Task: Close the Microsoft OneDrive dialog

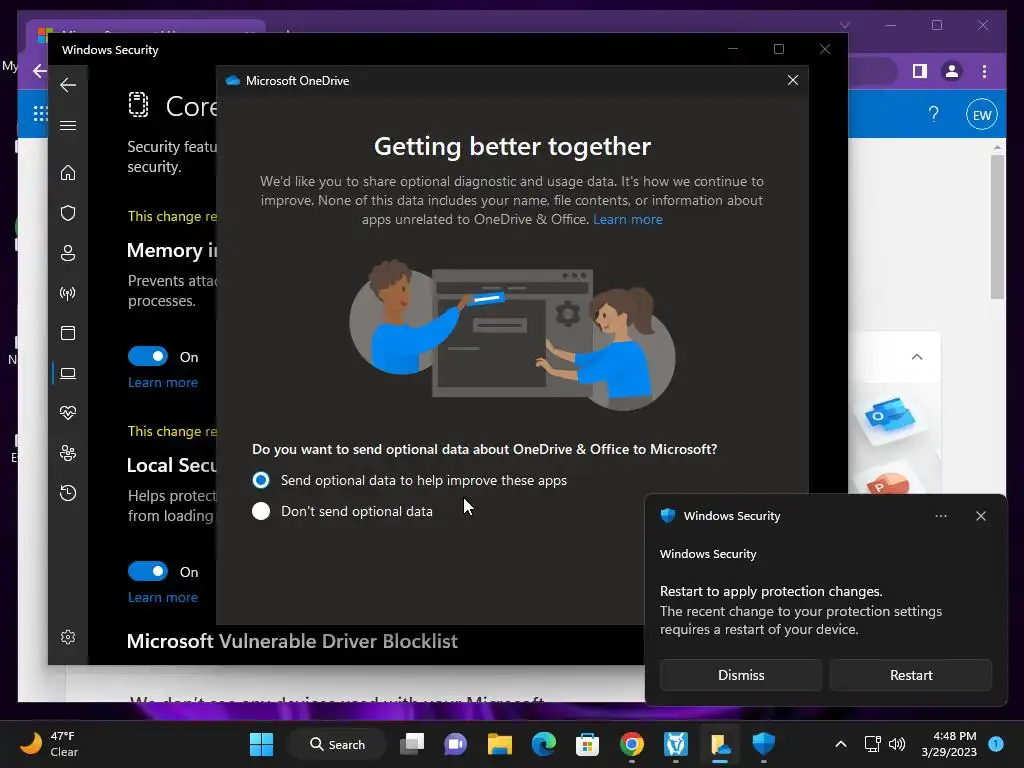Action: [x=793, y=80]
